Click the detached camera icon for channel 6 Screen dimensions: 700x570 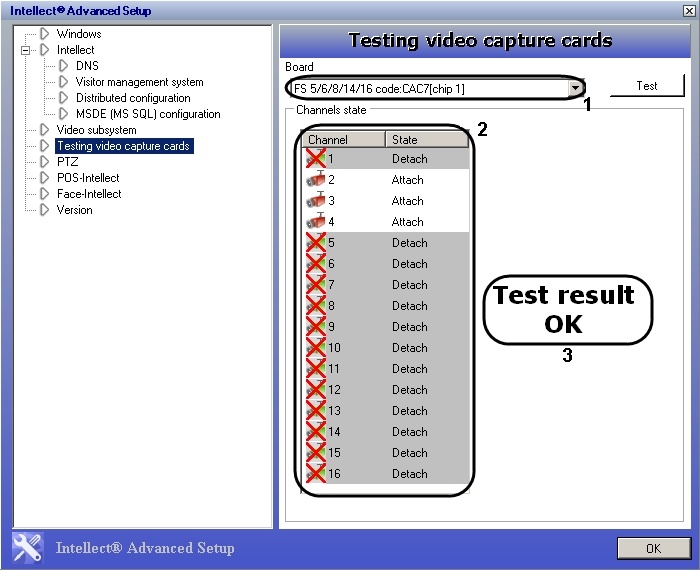click(316, 263)
